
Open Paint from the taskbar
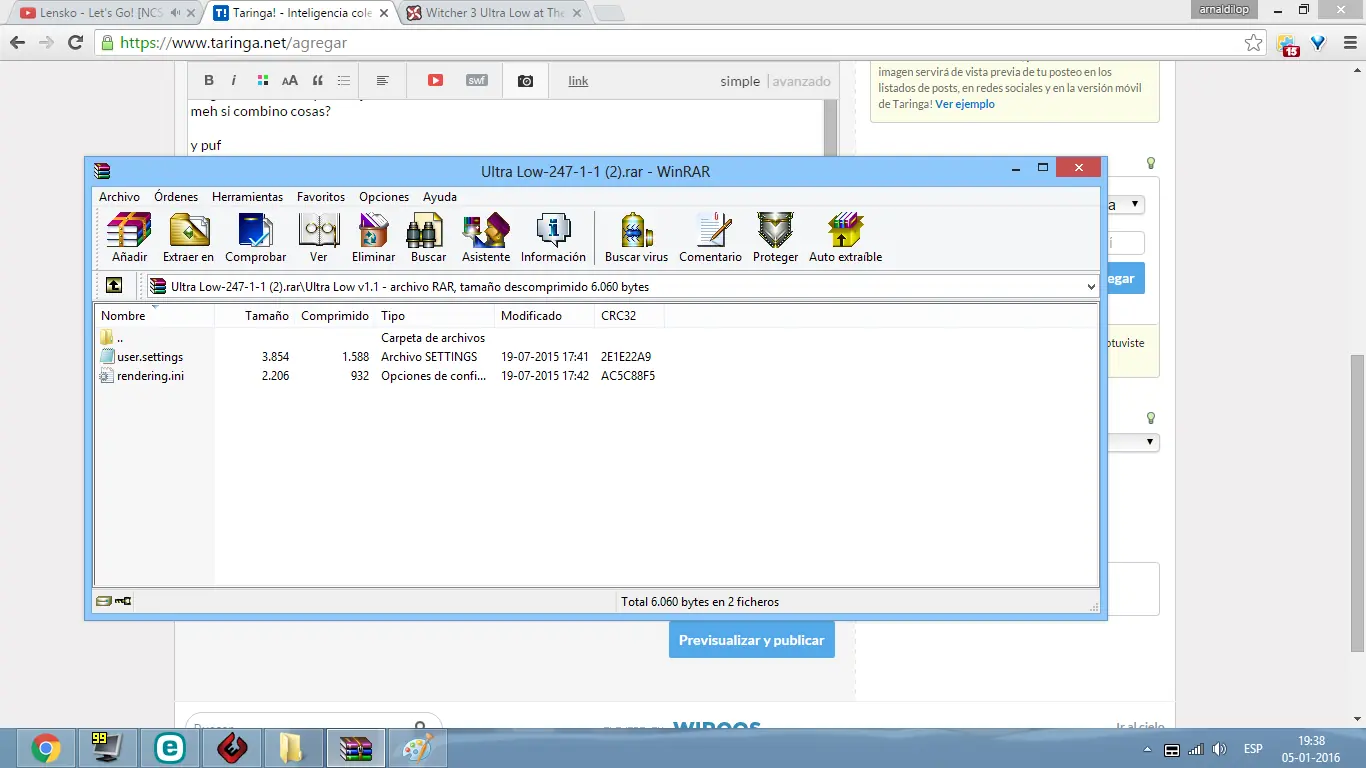(418, 748)
